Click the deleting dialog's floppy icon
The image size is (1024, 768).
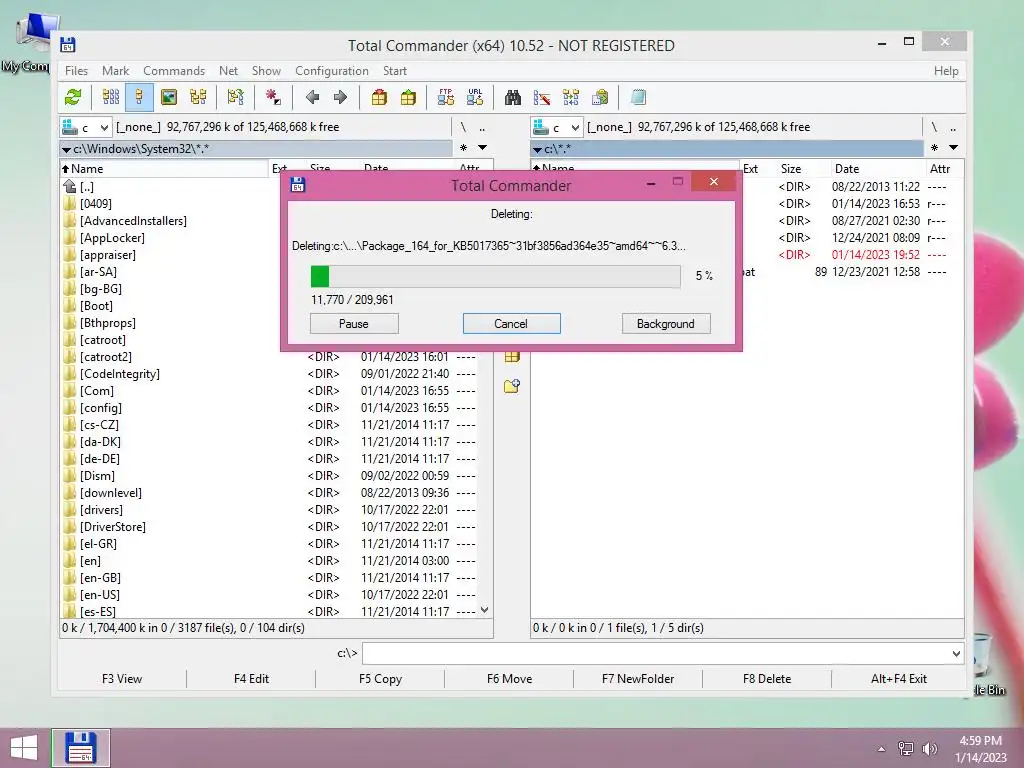tap(298, 185)
